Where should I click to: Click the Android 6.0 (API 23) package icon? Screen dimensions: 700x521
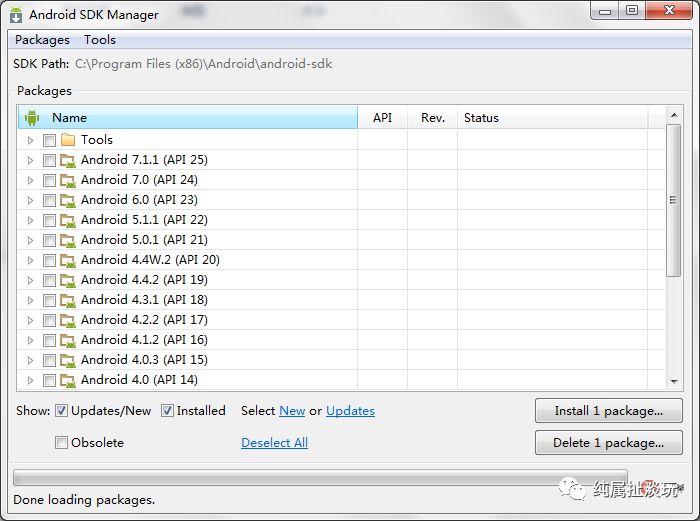pyautogui.click(x=68, y=200)
